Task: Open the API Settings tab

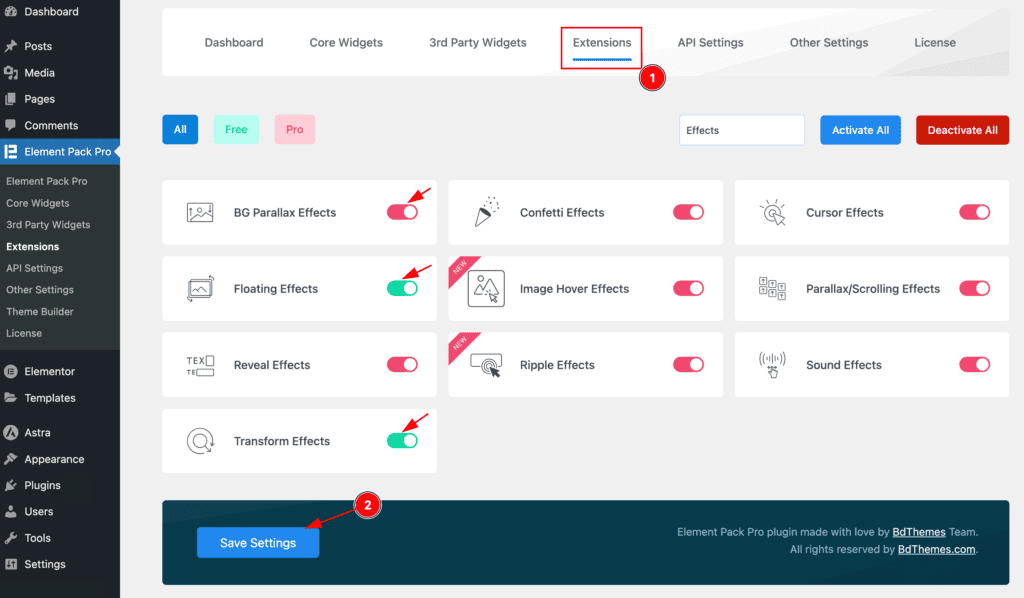Action: click(711, 42)
